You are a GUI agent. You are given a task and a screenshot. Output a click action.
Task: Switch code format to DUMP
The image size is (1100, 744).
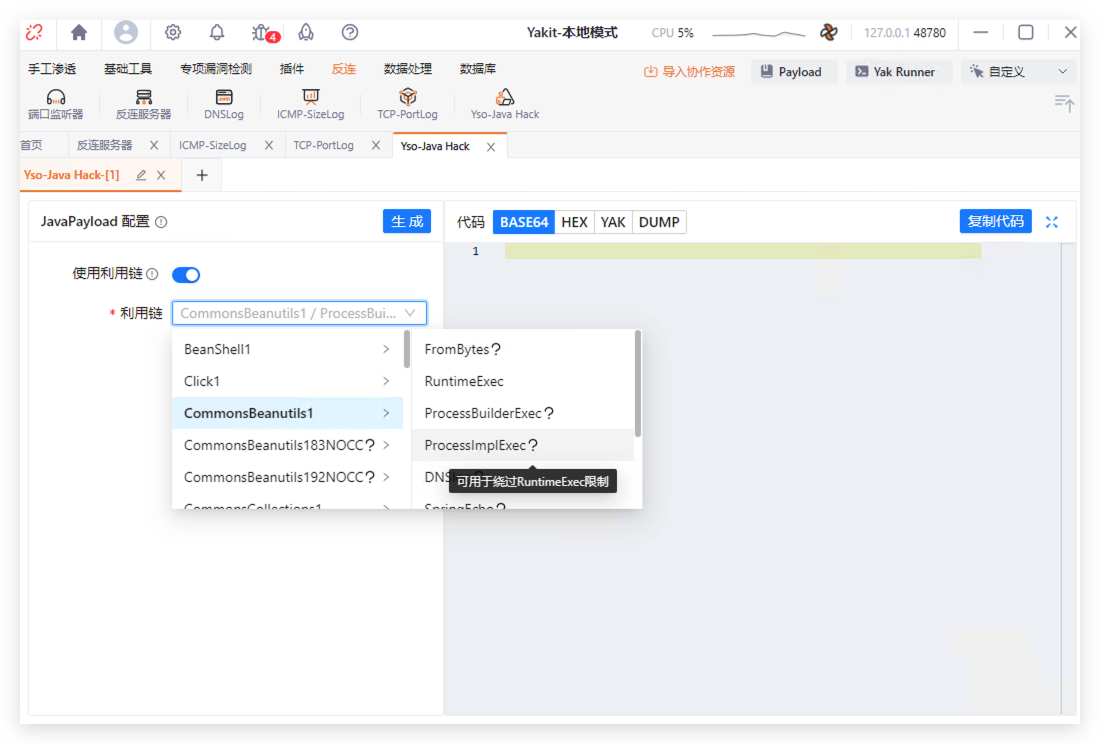click(x=659, y=222)
